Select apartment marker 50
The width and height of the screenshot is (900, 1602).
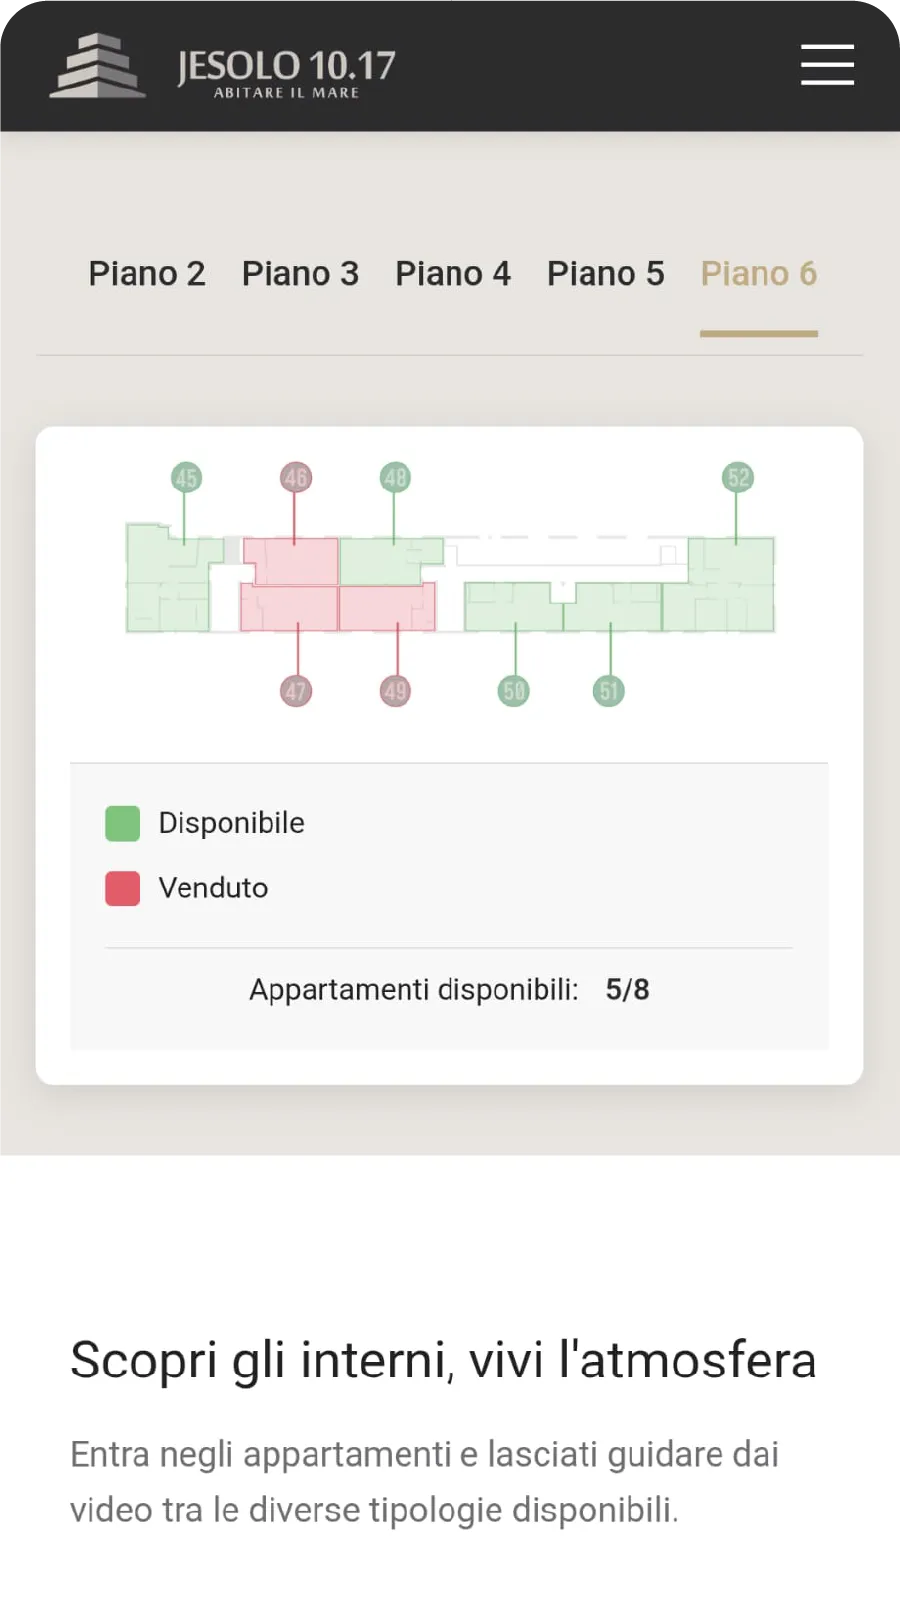(x=513, y=690)
